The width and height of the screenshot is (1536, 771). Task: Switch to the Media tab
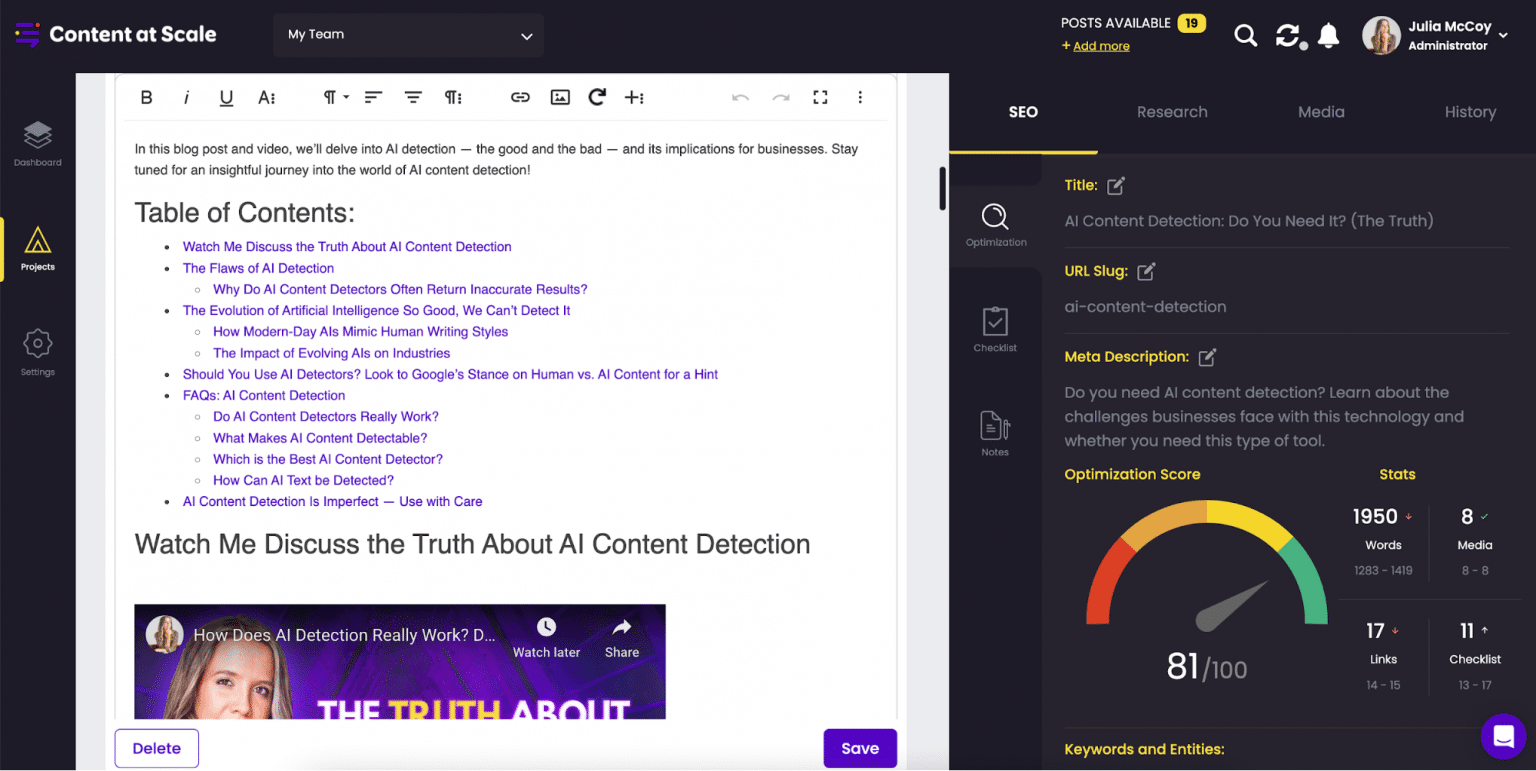1320,112
